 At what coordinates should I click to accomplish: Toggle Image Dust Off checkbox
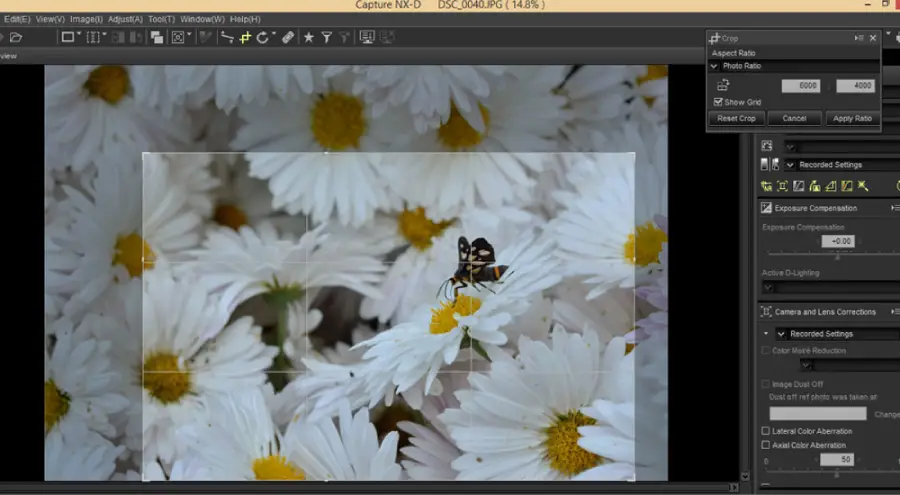pos(766,384)
